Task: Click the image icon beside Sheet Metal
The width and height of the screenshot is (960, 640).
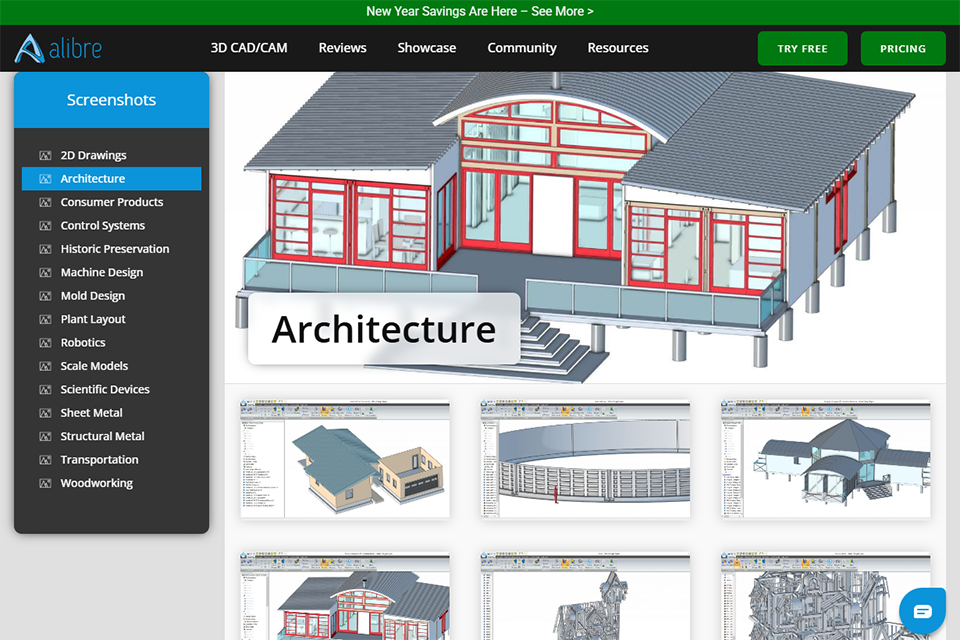Action: (45, 413)
